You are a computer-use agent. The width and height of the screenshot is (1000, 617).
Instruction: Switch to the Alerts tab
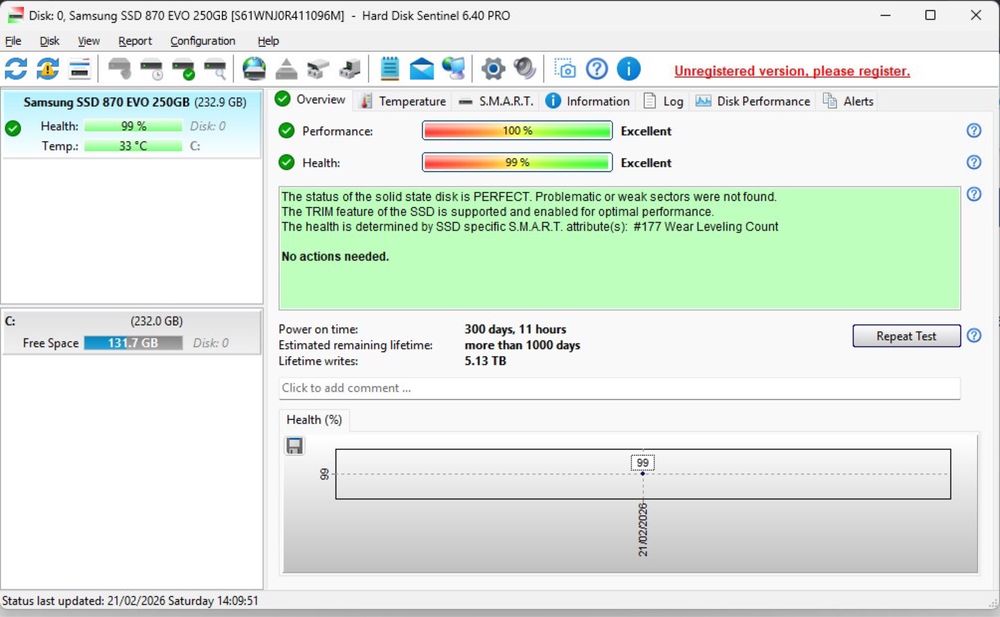(x=848, y=101)
